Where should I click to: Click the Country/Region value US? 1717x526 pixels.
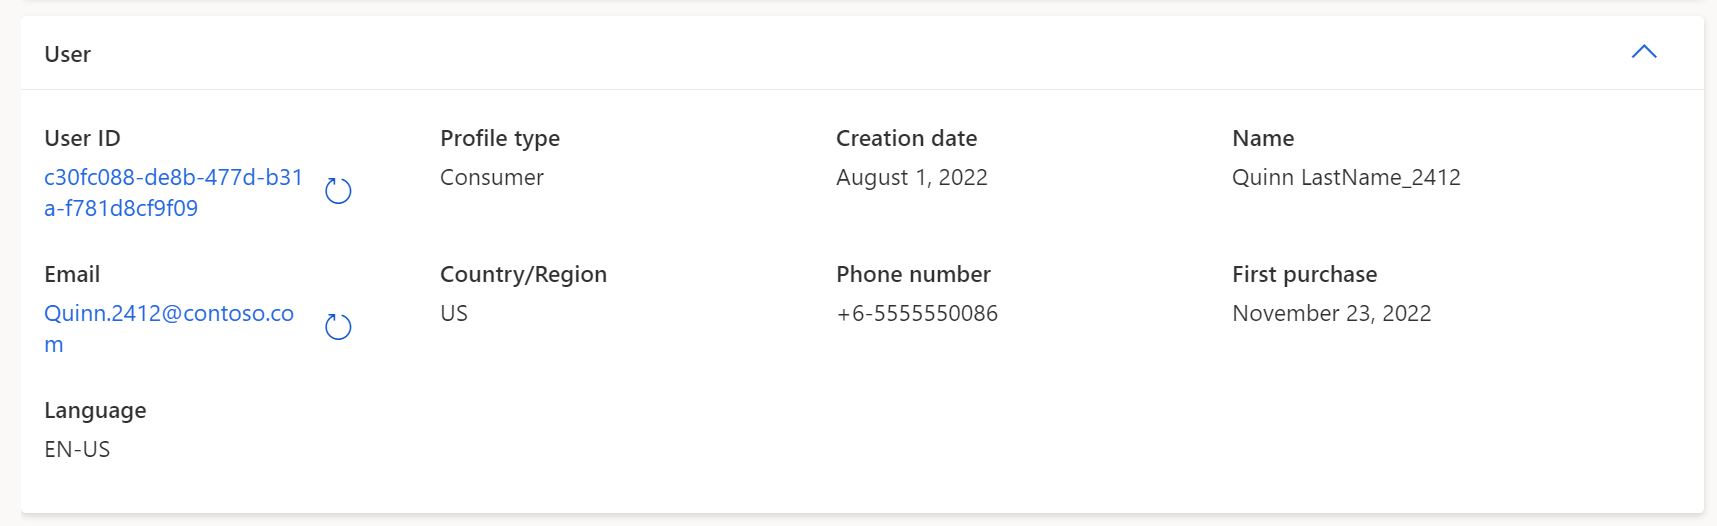pyautogui.click(x=454, y=313)
